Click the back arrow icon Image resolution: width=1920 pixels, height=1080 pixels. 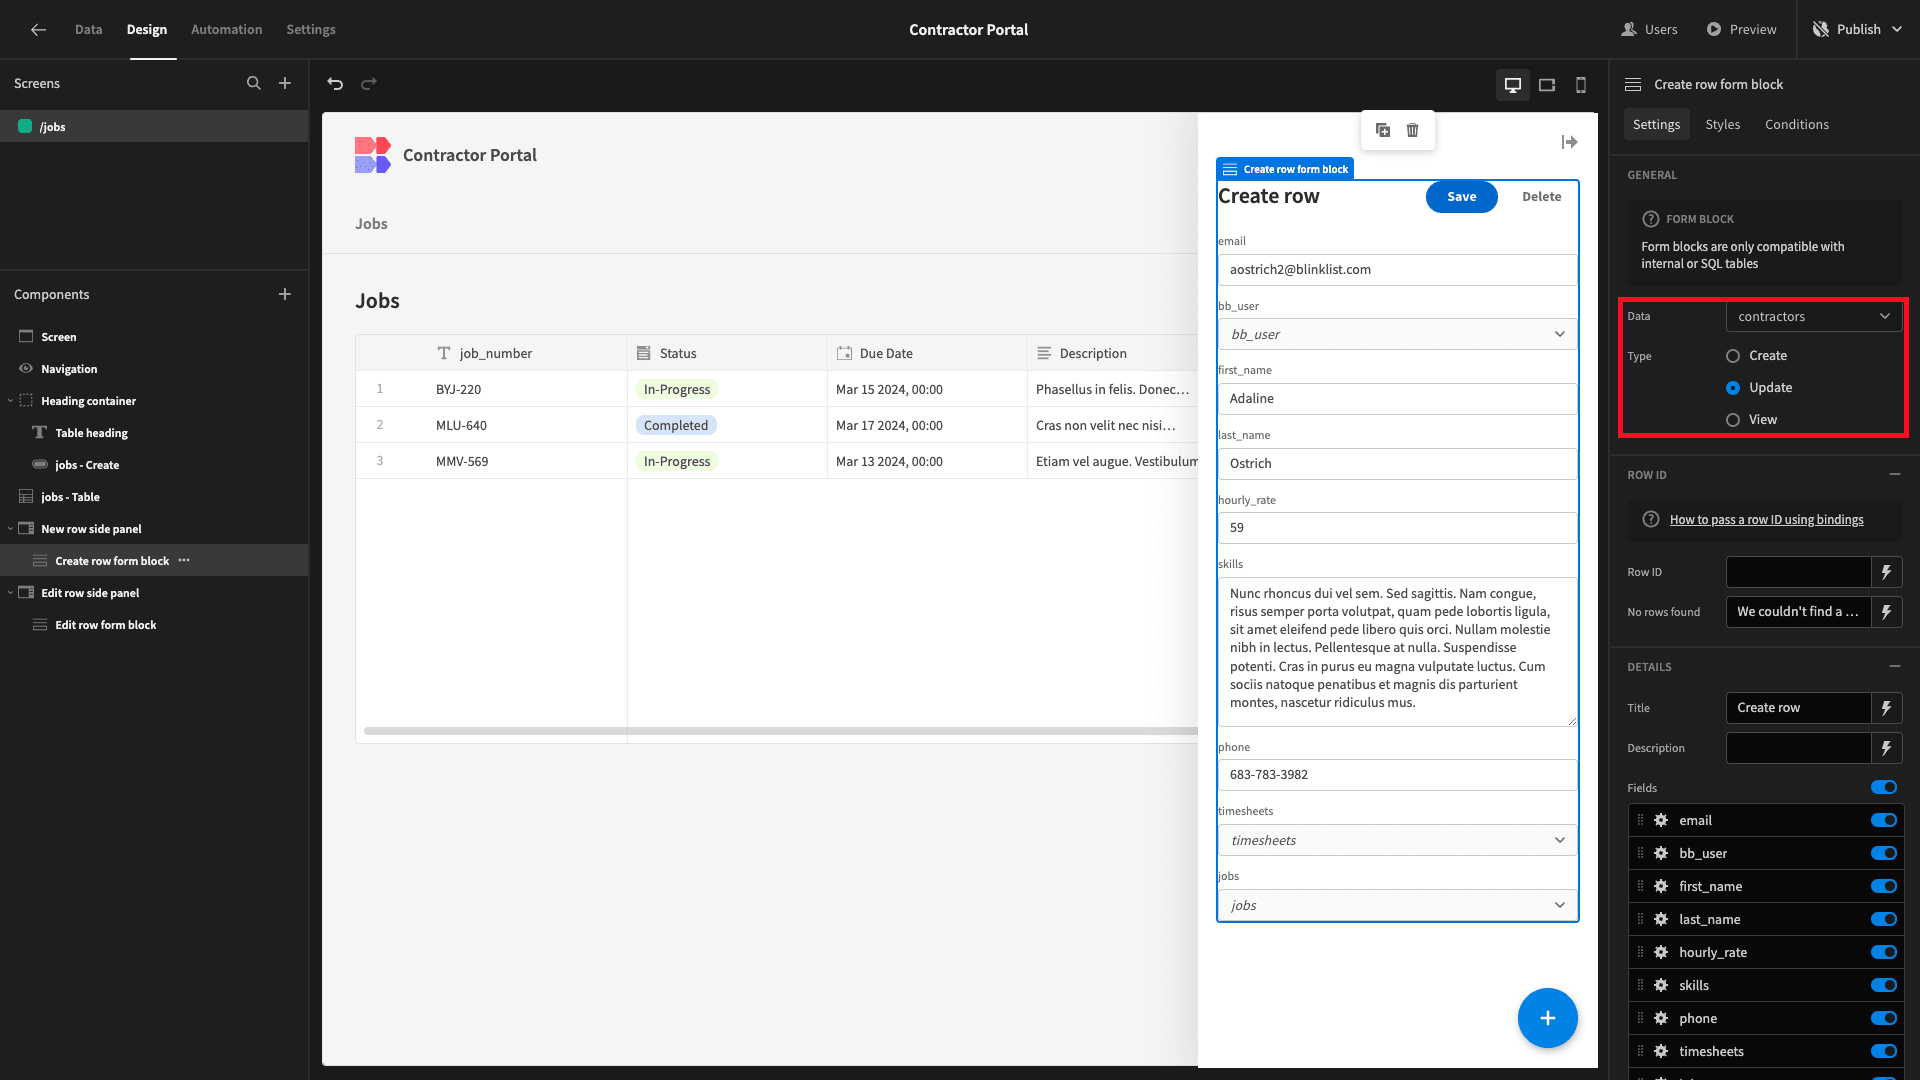click(x=38, y=29)
